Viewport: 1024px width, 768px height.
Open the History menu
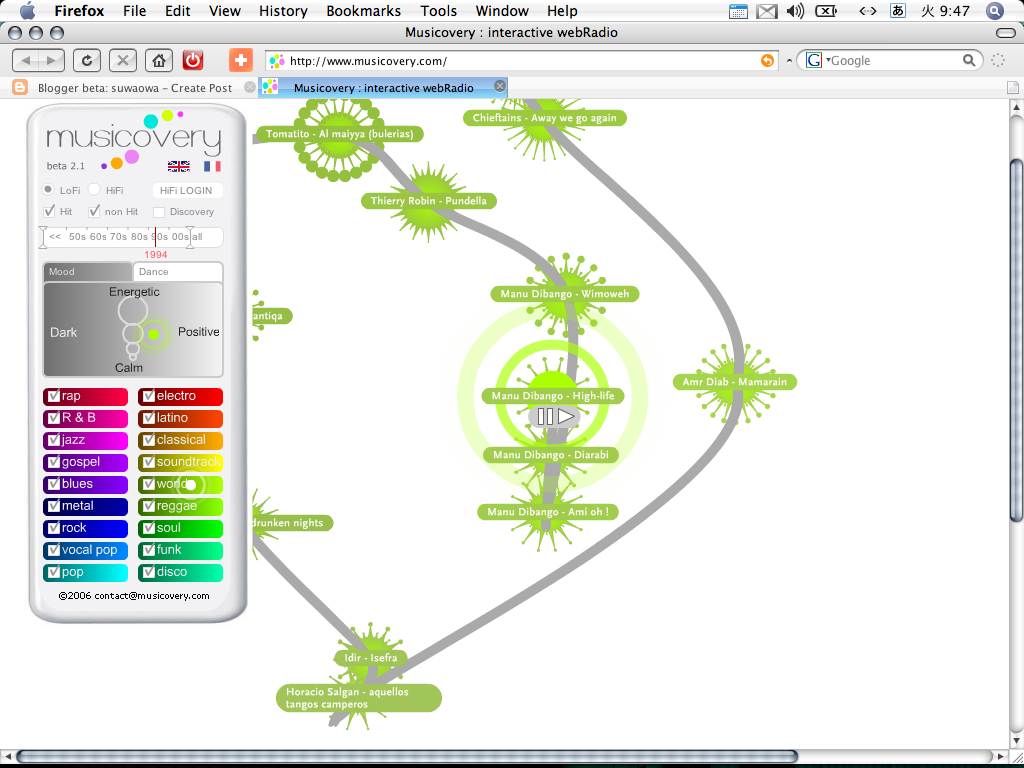(283, 11)
